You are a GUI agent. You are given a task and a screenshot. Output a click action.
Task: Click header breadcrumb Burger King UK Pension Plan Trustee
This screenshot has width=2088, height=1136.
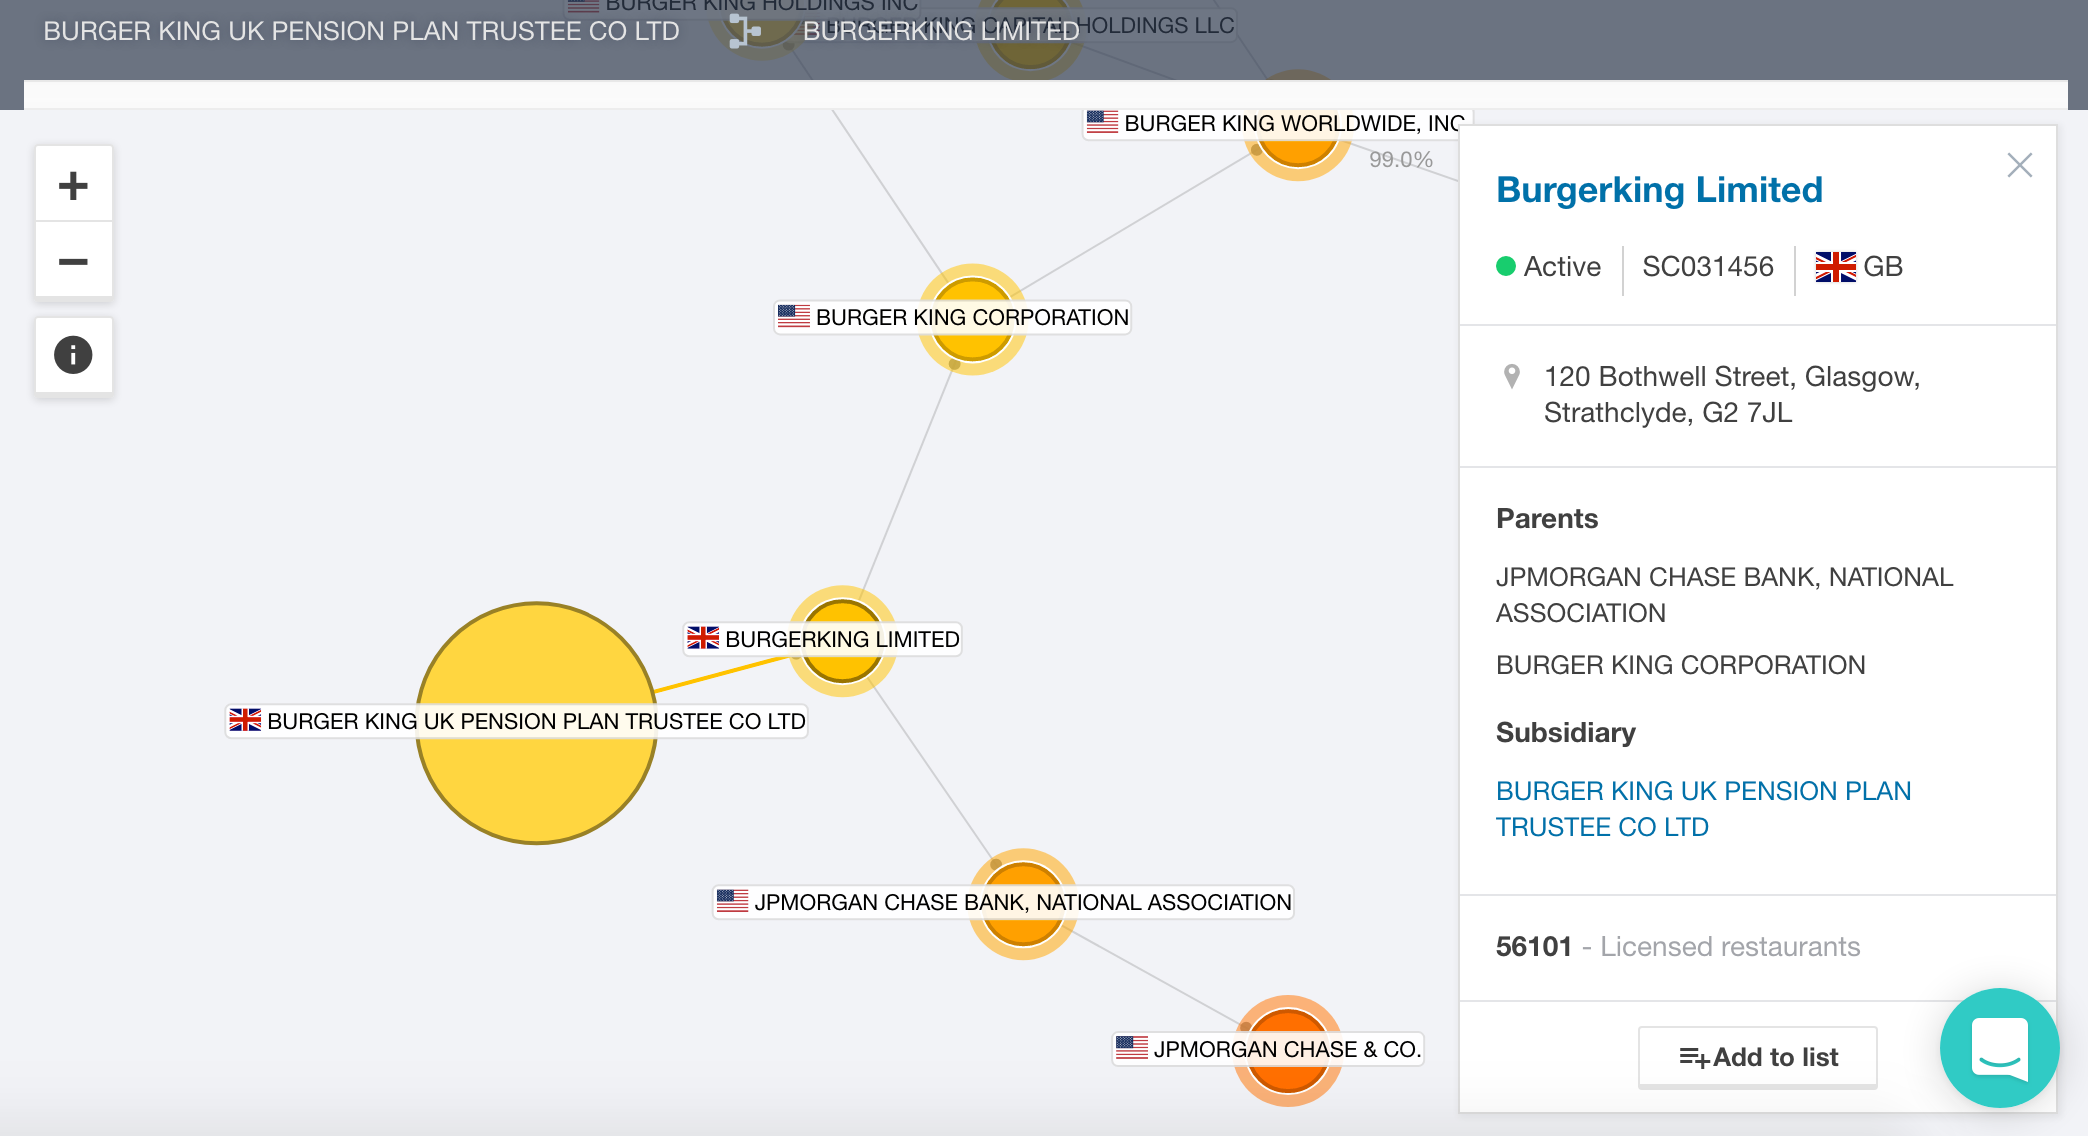tap(361, 31)
